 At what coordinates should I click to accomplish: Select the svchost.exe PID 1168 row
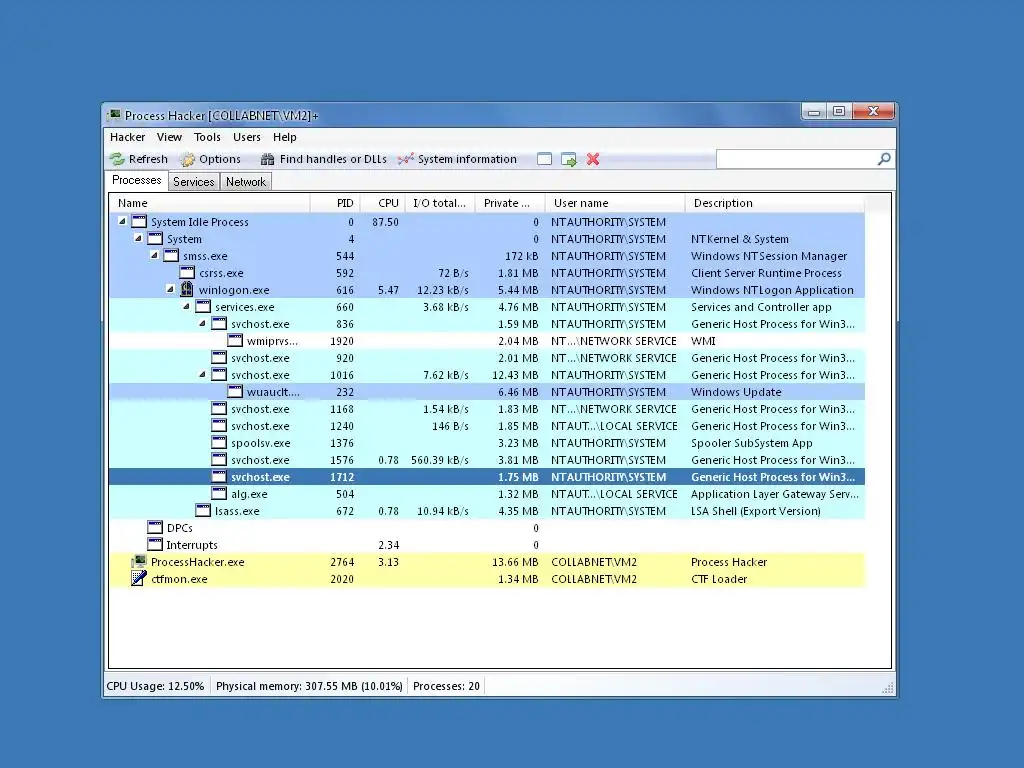tap(487, 409)
